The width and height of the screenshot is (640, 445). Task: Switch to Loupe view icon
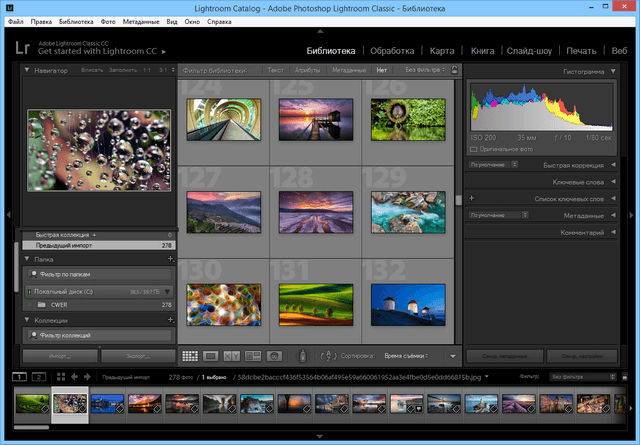[x=211, y=355]
